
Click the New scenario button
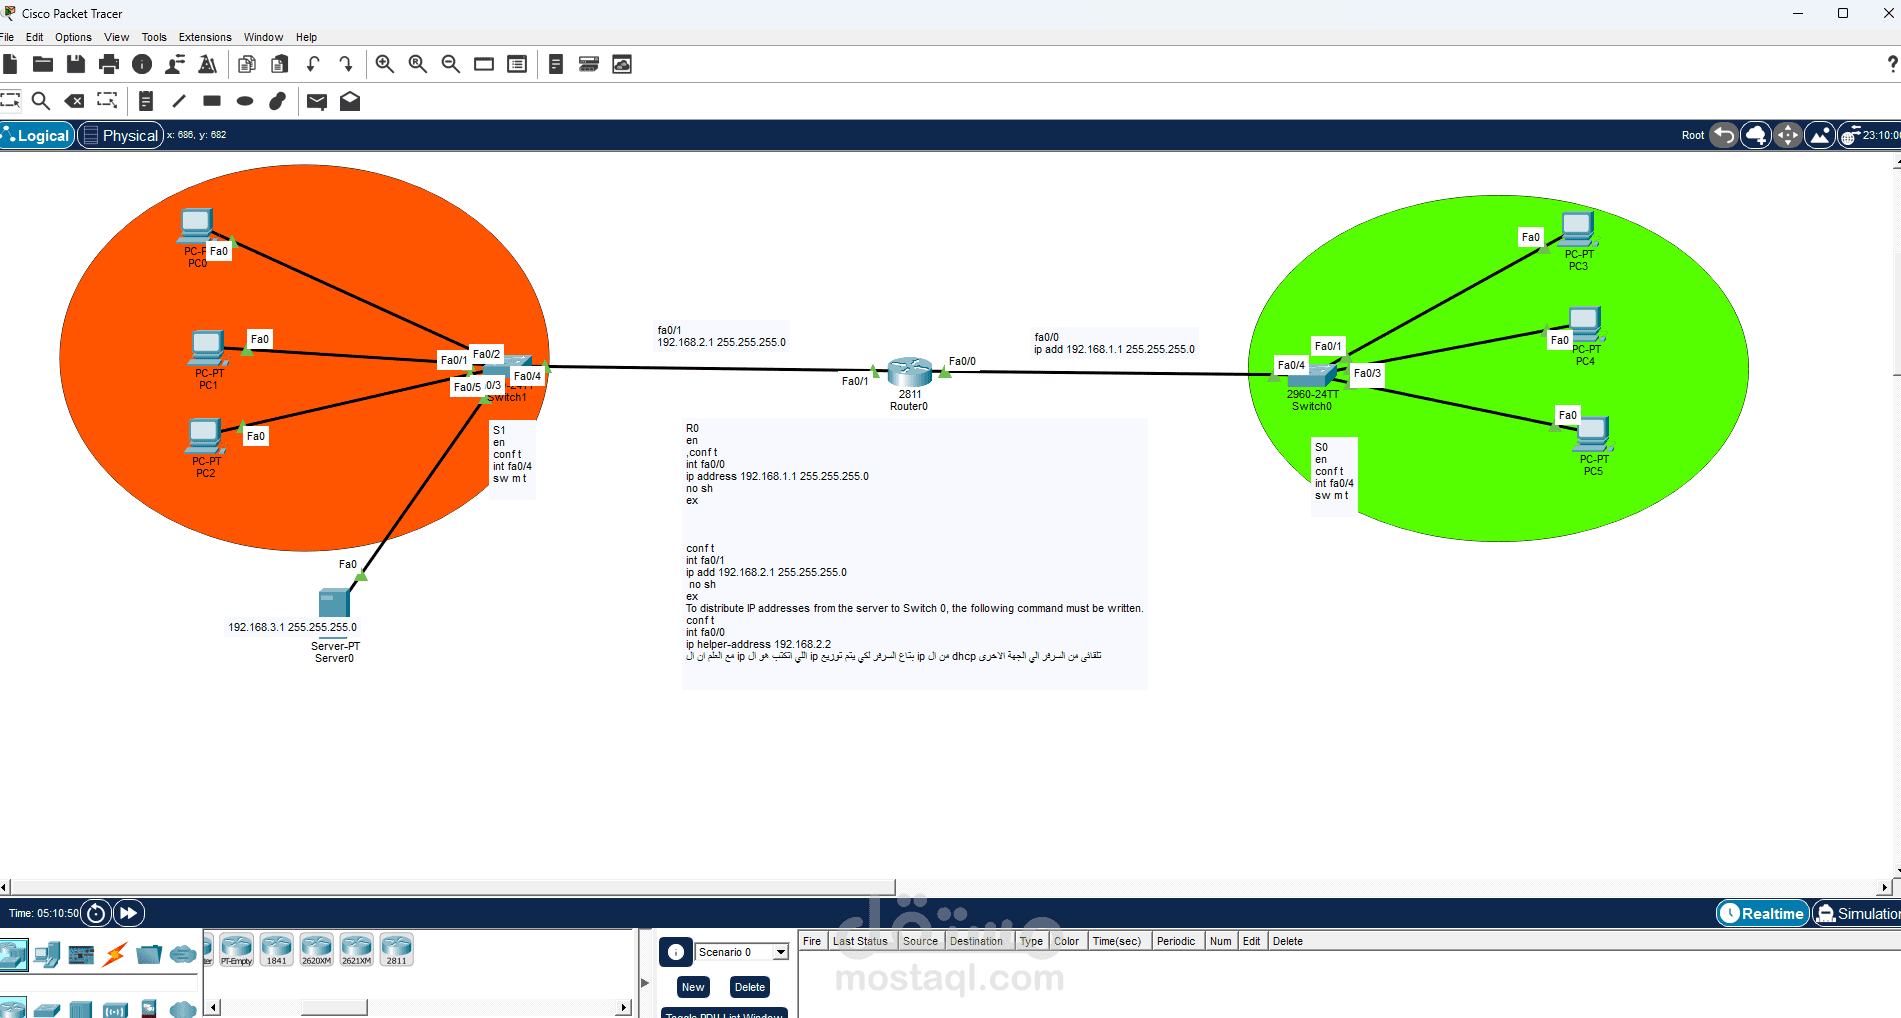(693, 987)
